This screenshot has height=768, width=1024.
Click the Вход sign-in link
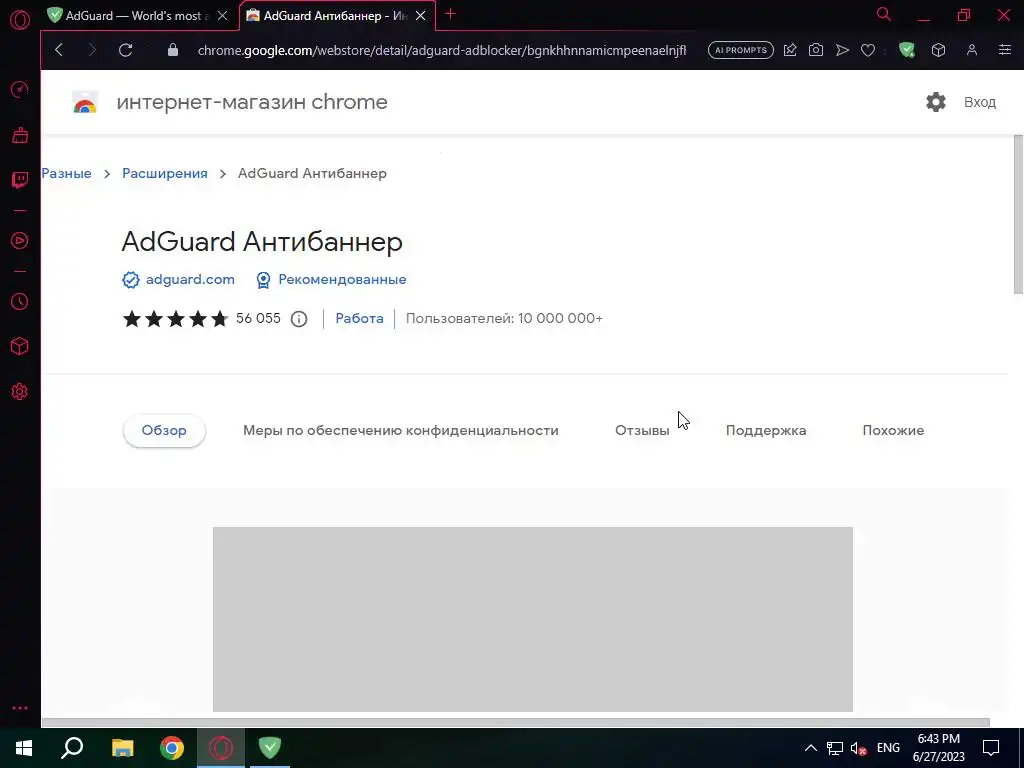tap(980, 102)
